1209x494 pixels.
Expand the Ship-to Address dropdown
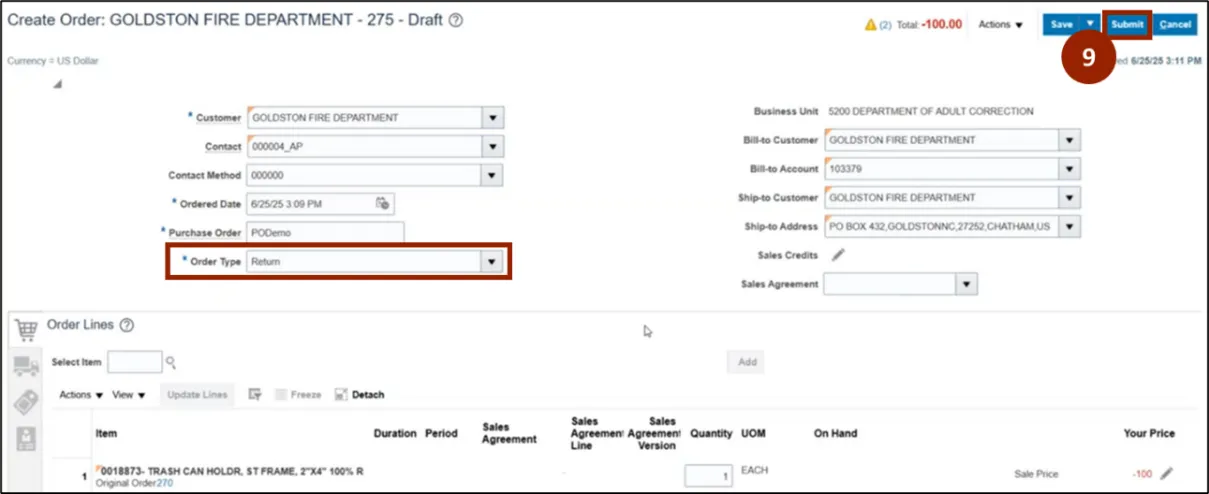(1070, 227)
